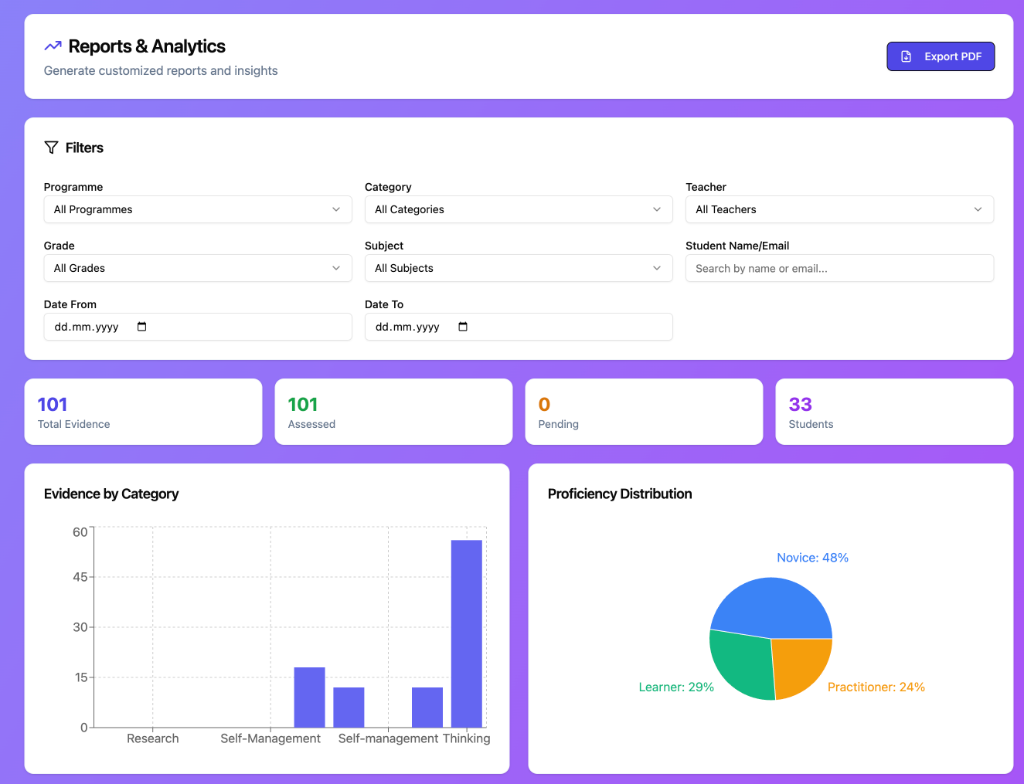Open the Date To calendar picker icon
This screenshot has height=784, width=1024.
pos(463,327)
